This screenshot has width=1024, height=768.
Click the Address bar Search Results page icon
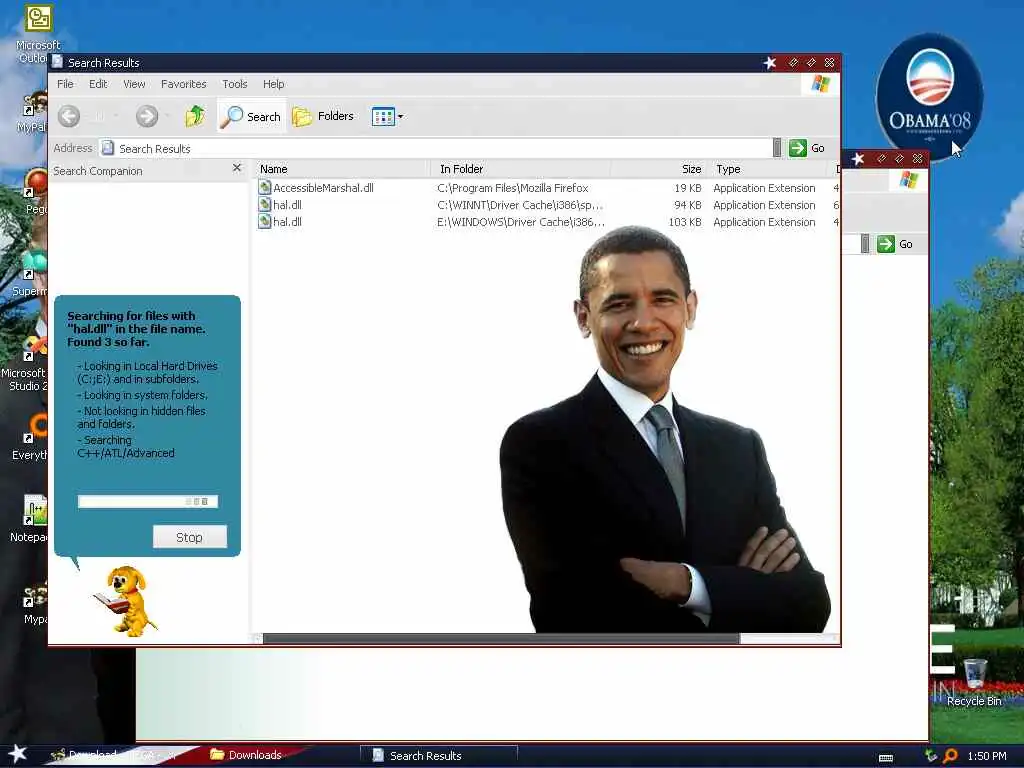pyautogui.click(x=108, y=148)
